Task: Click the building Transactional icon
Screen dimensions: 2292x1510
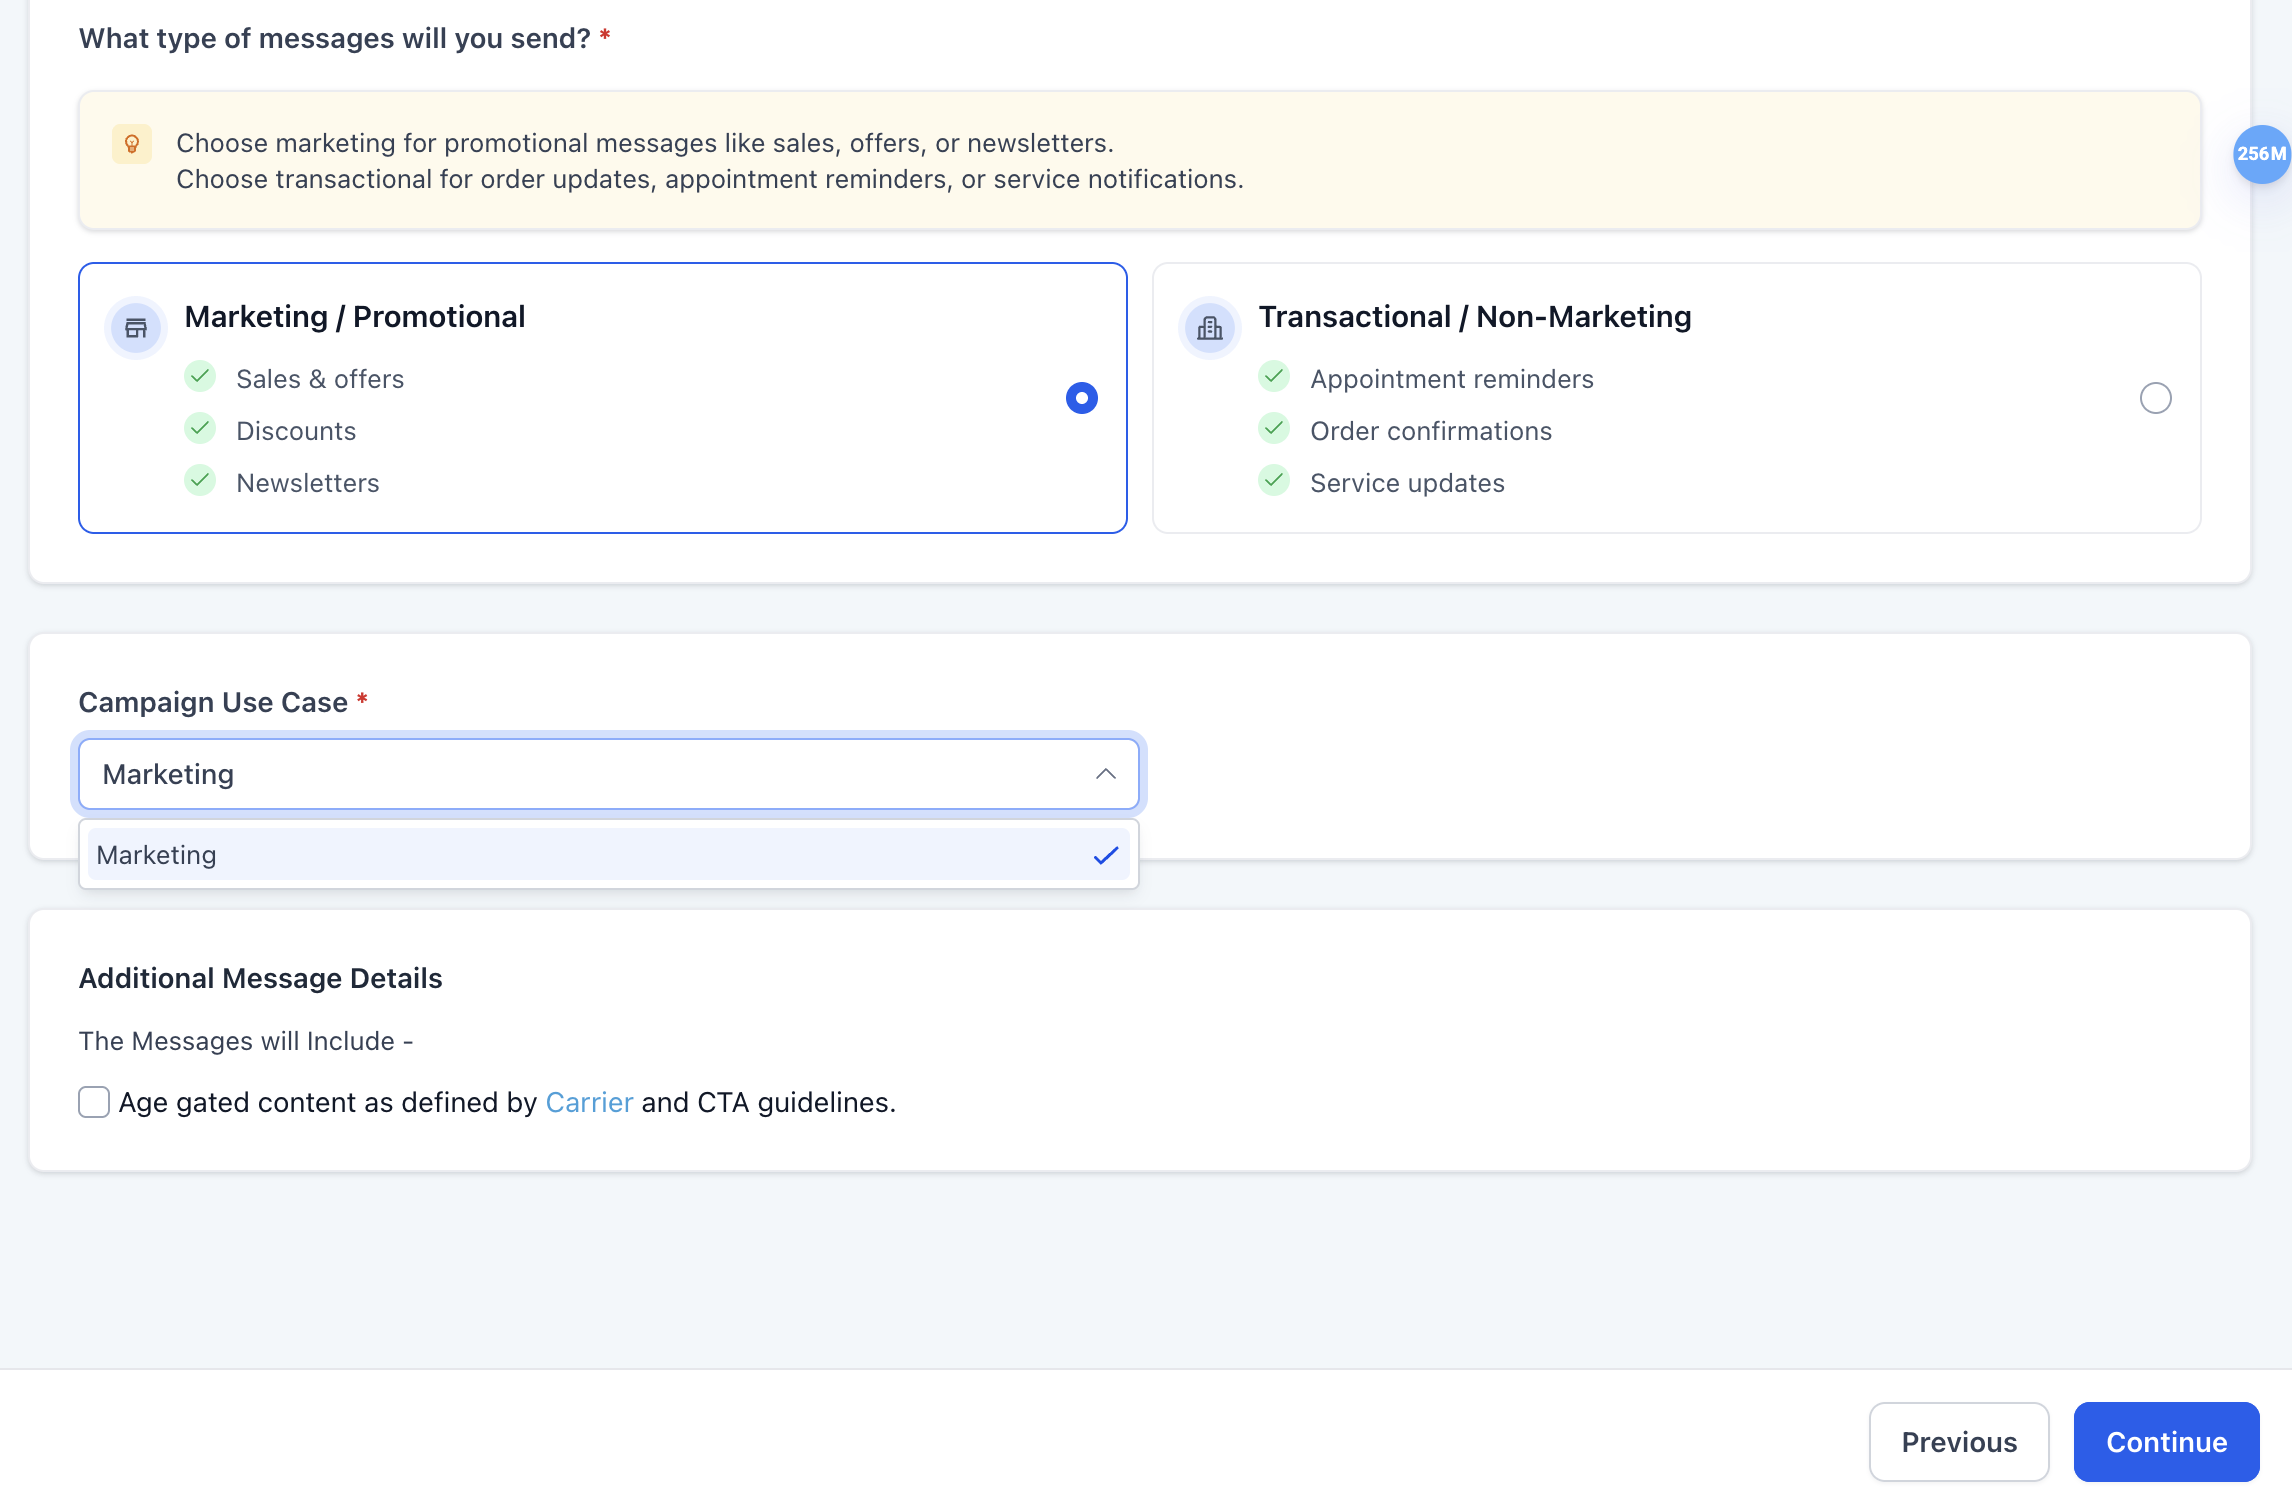Action: coord(1210,328)
